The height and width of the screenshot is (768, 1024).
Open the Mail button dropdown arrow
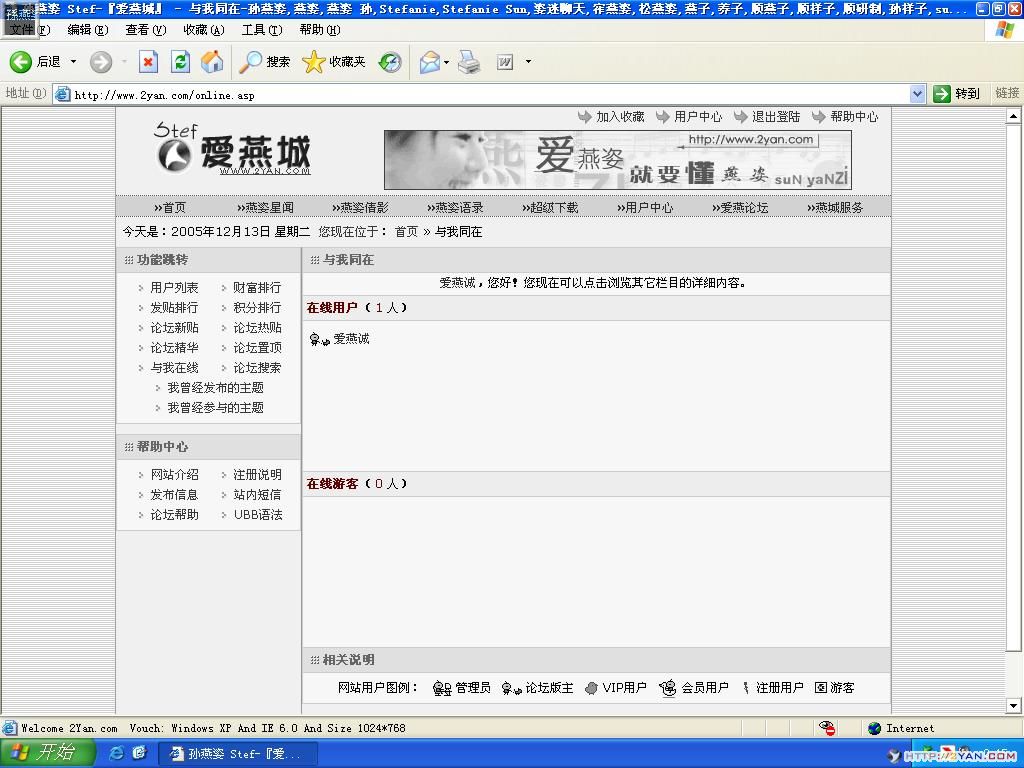pos(446,62)
